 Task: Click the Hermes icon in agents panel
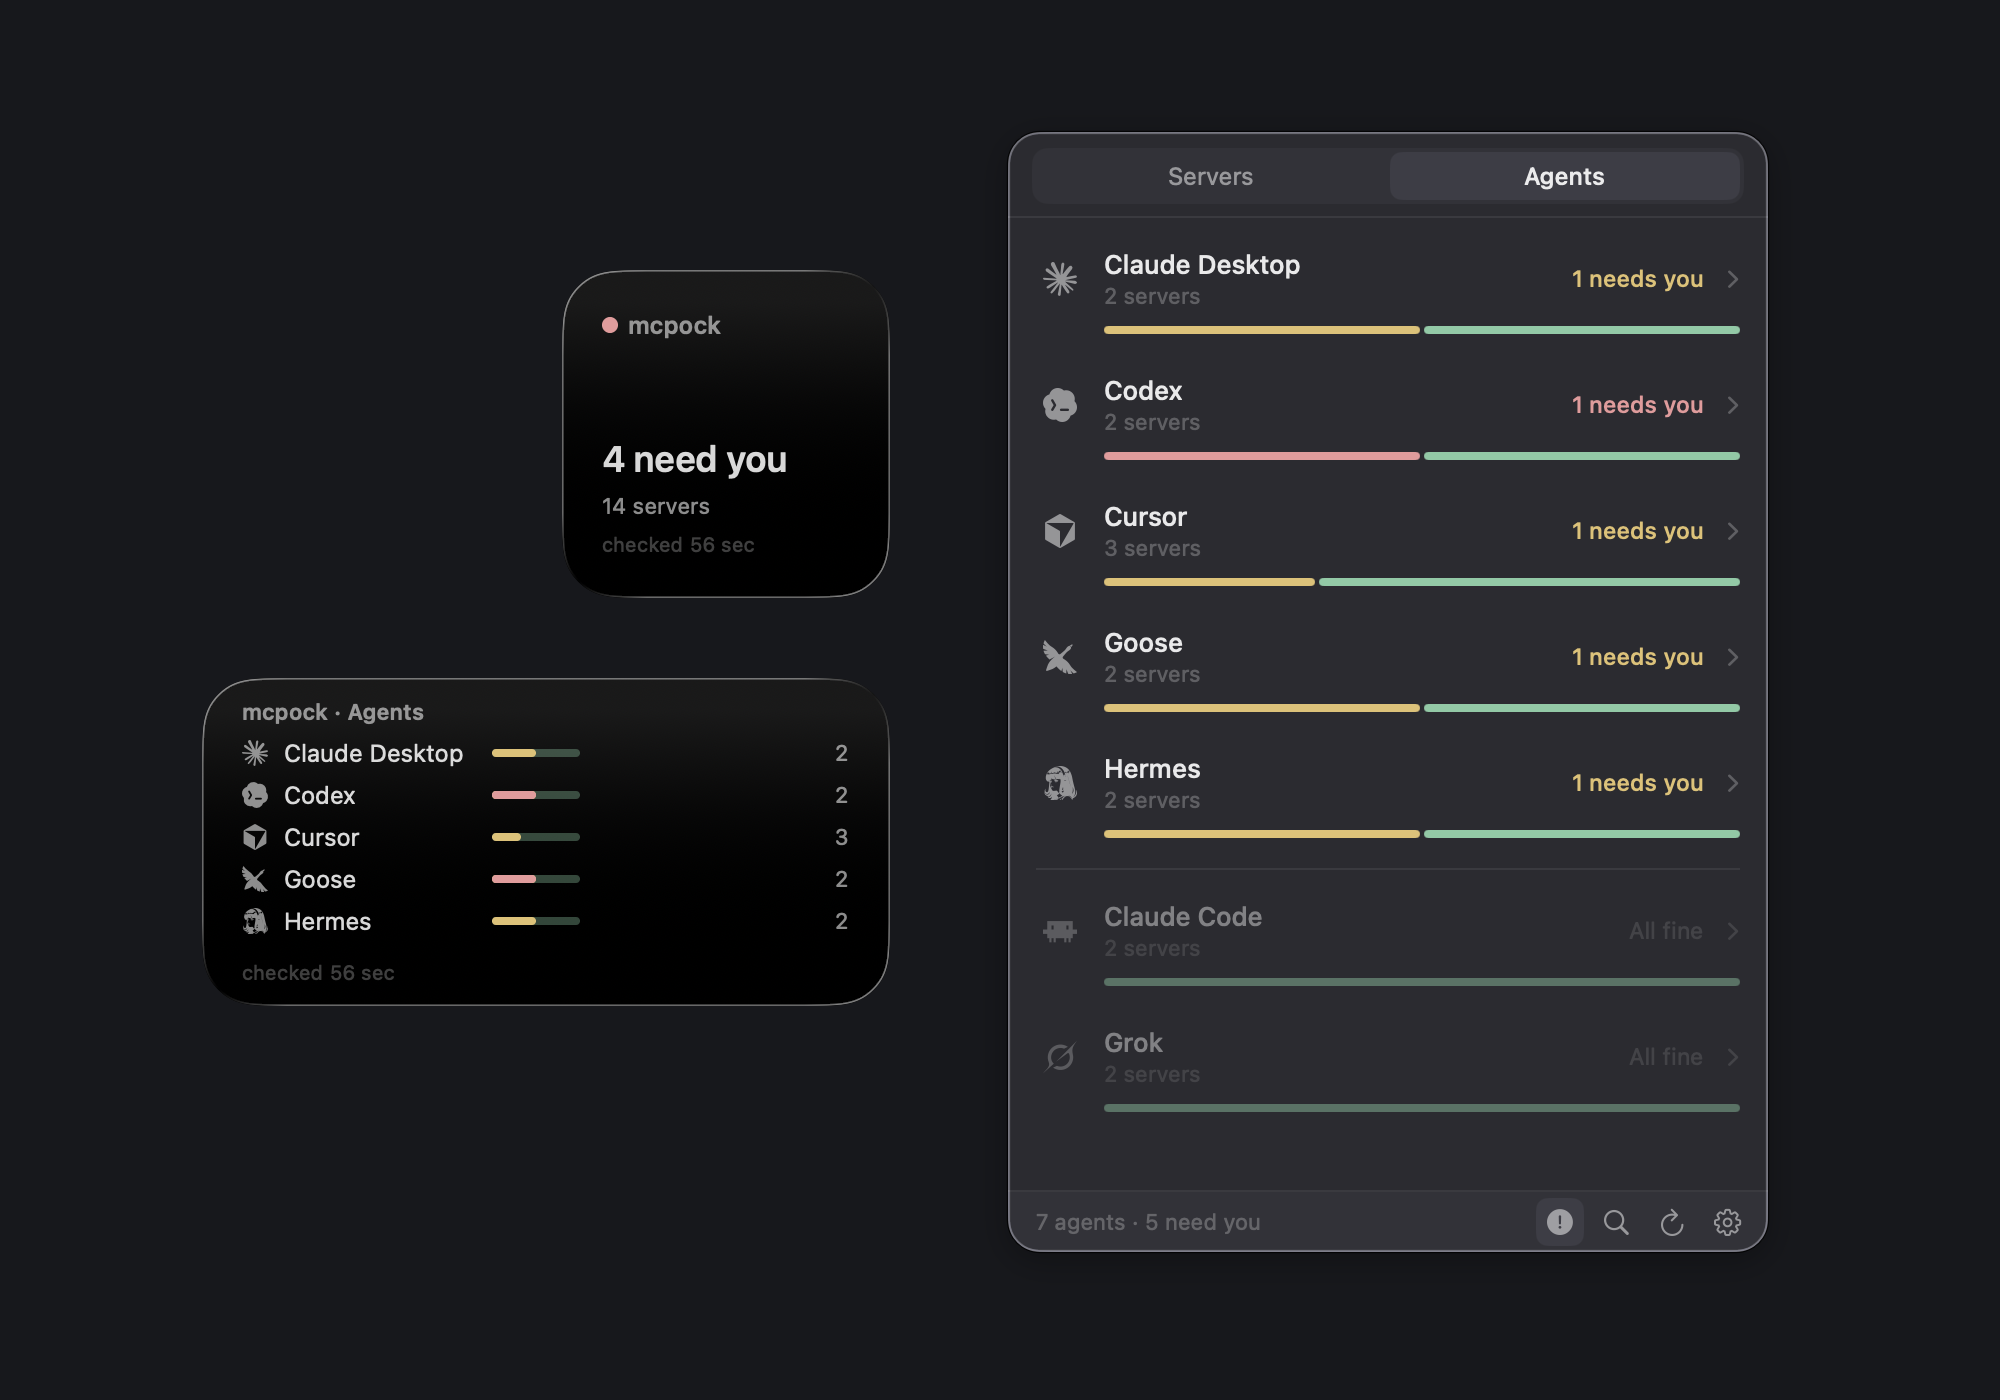point(1060,783)
